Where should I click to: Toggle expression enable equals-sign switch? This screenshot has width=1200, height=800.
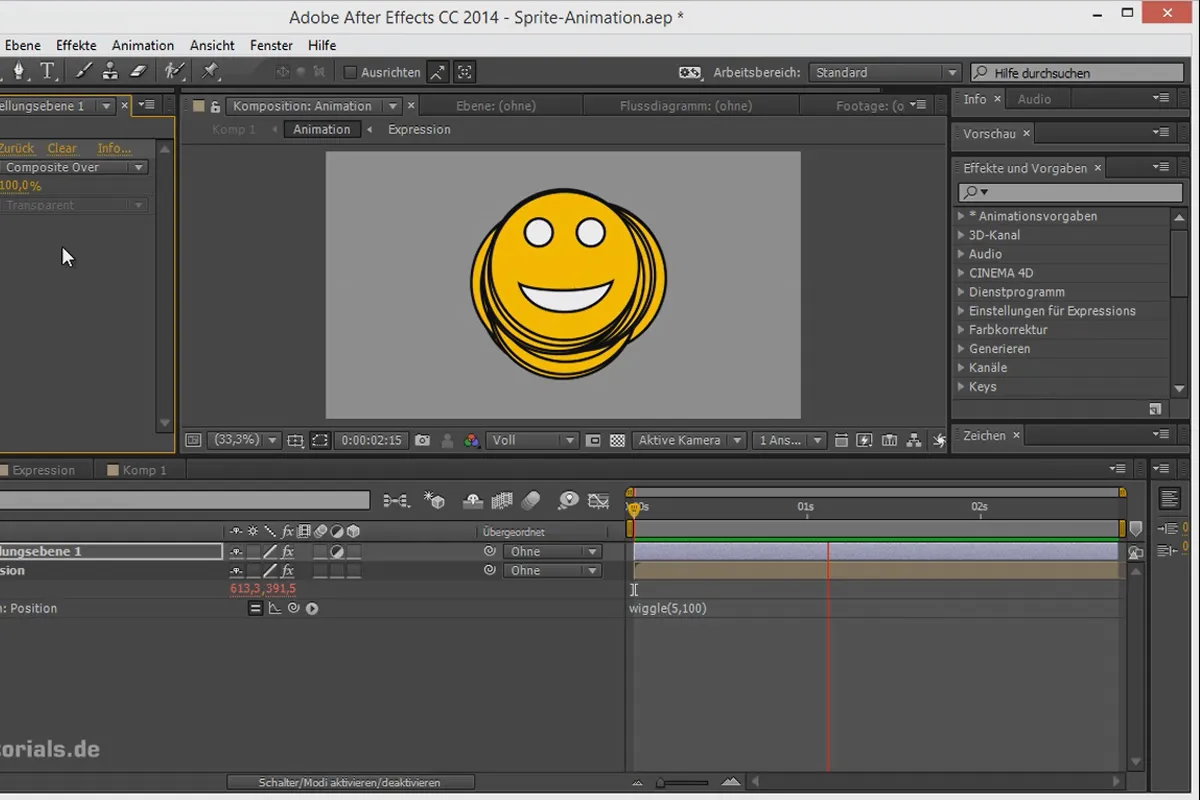pos(256,608)
